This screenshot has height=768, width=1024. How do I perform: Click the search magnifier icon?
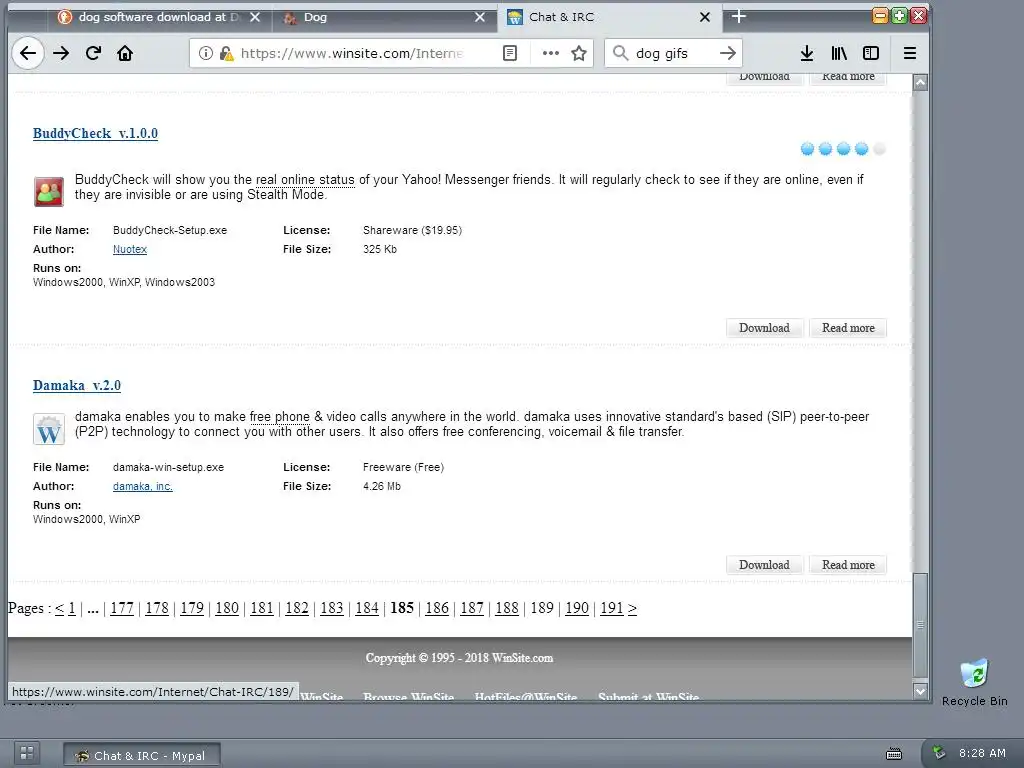point(620,53)
